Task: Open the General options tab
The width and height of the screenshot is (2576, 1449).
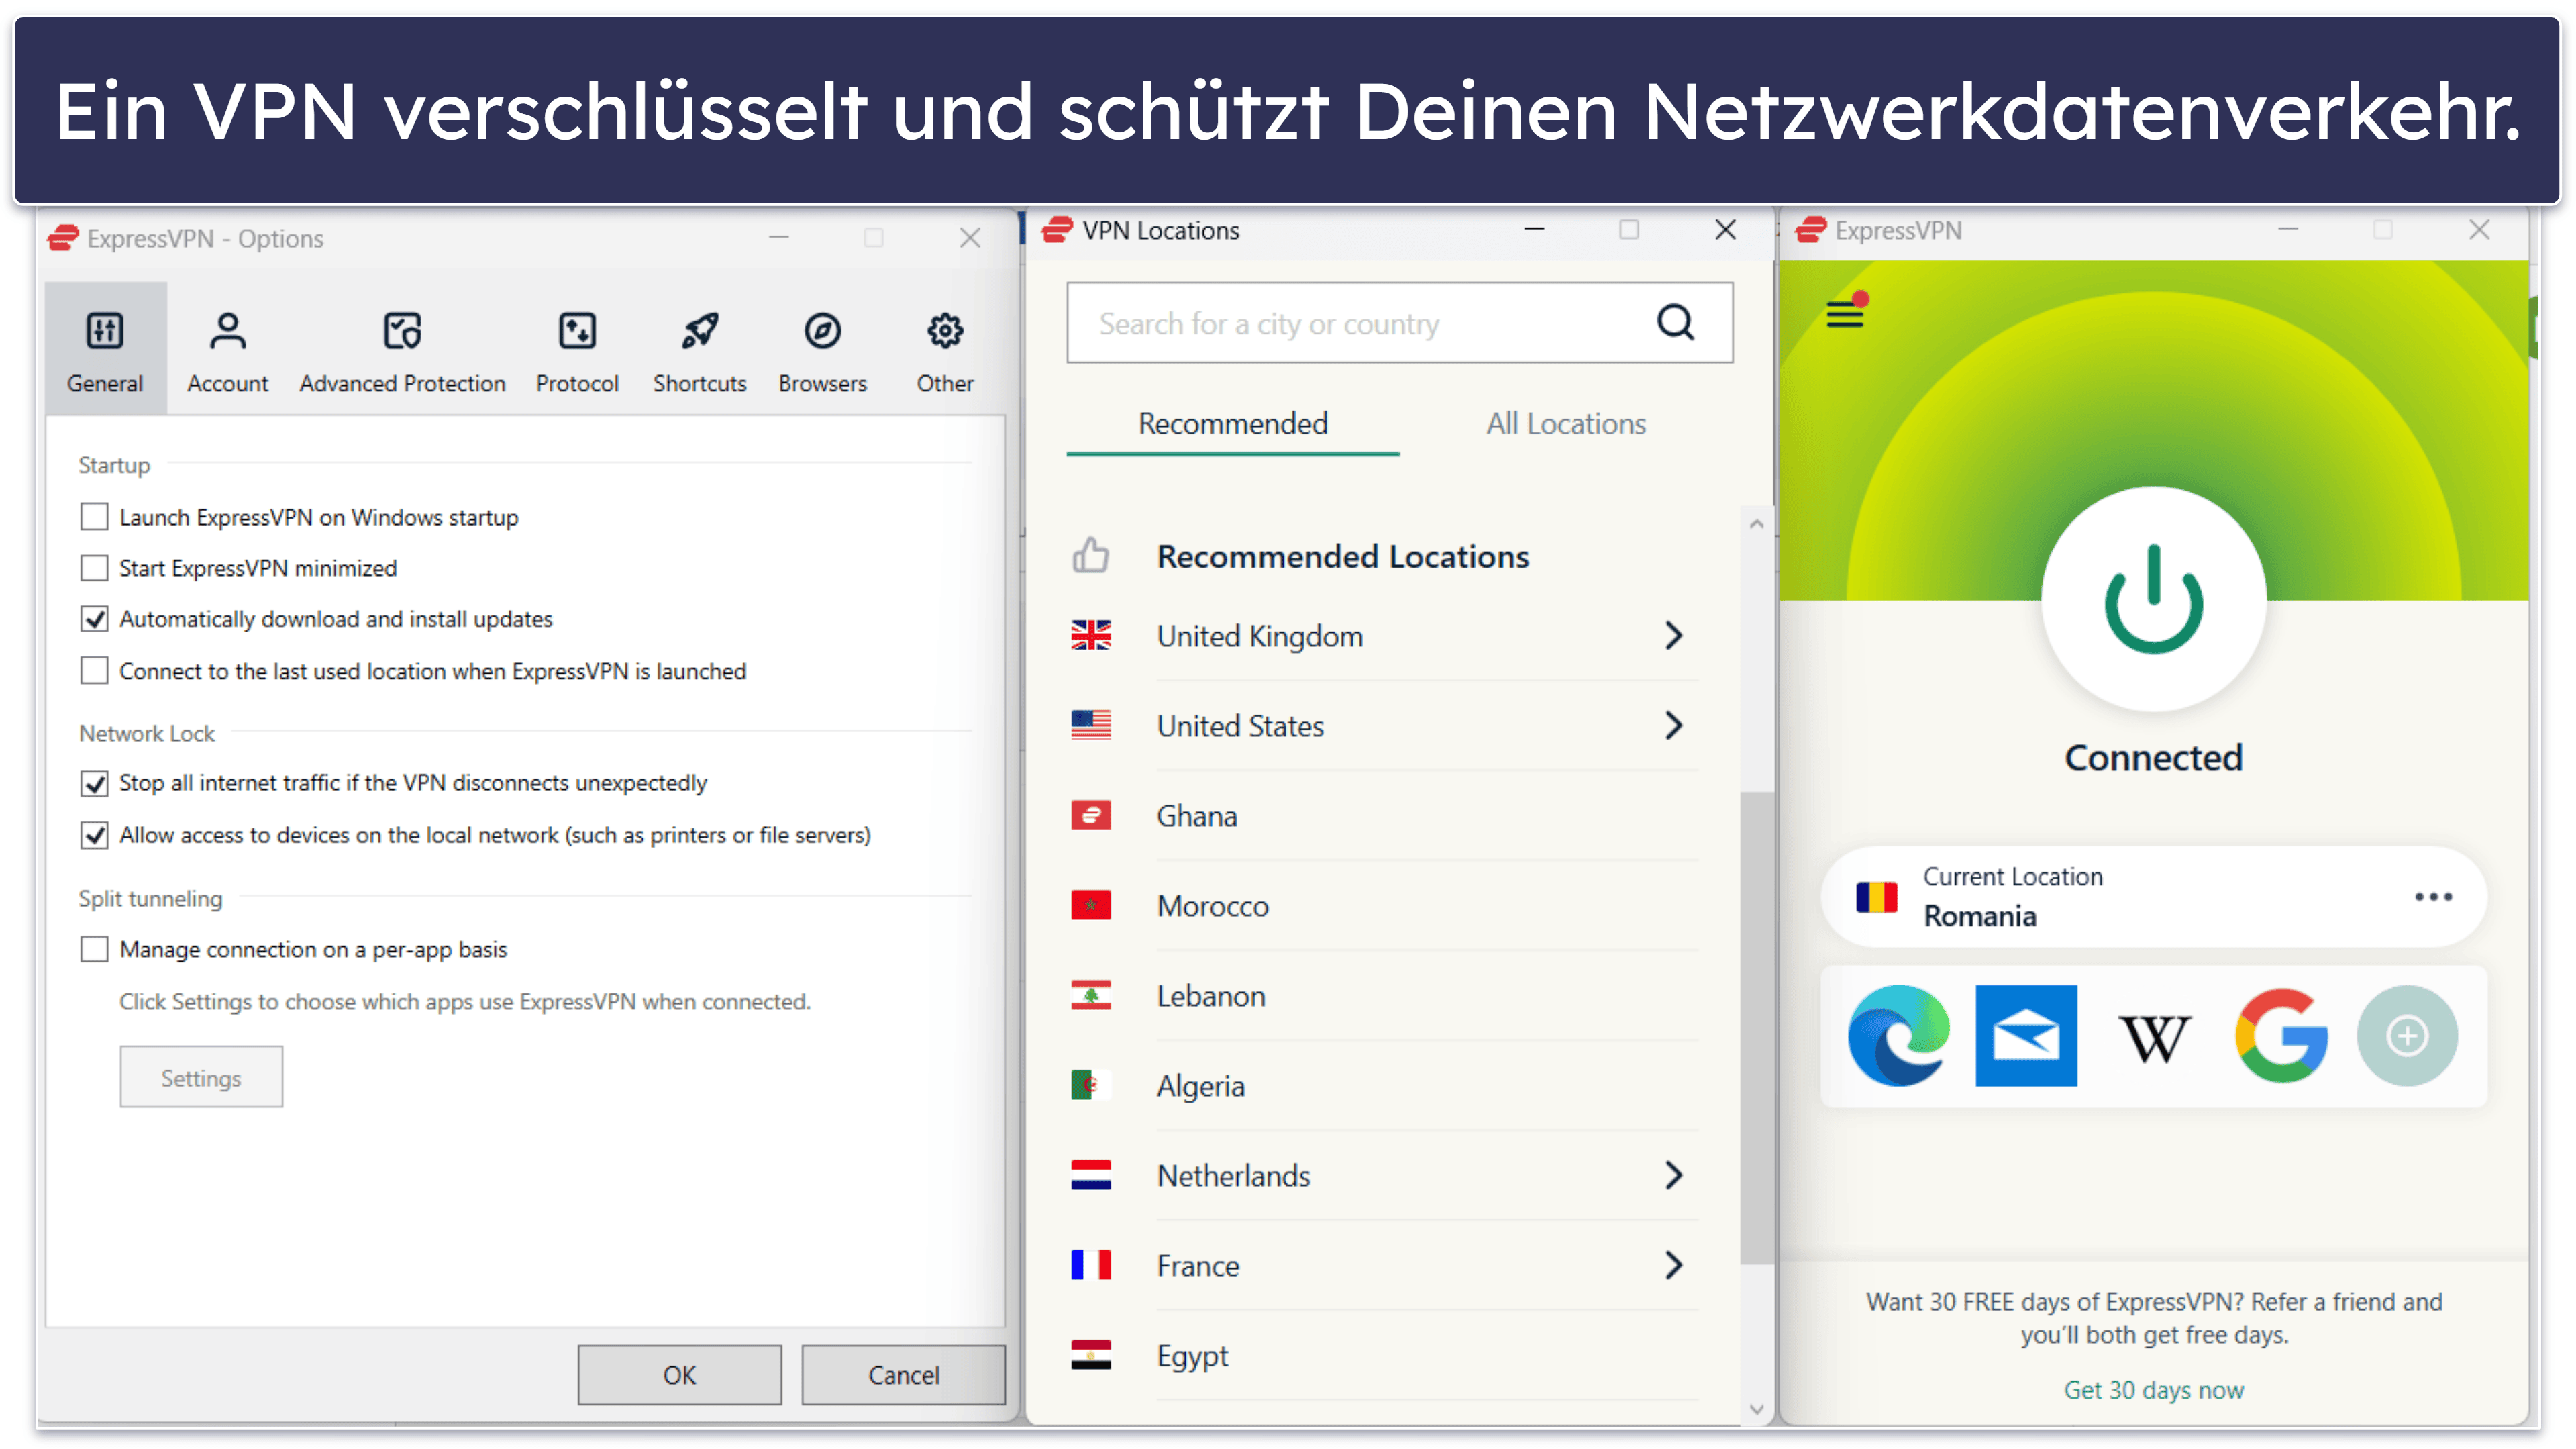Action: [x=105, y=348]
